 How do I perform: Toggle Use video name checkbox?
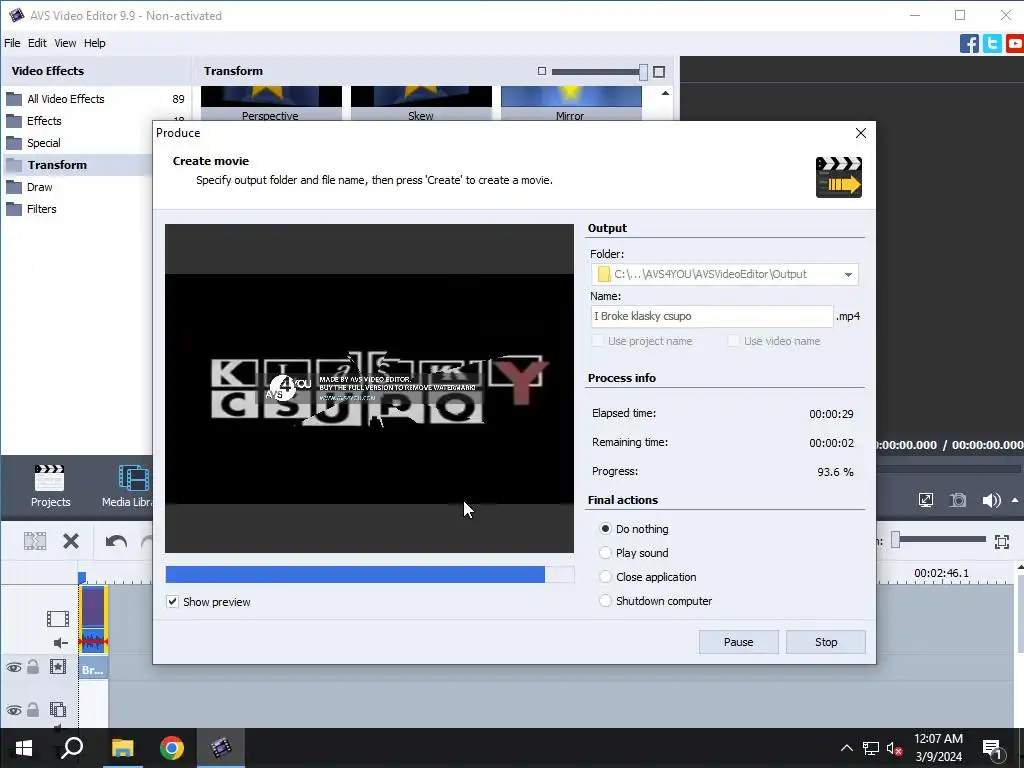click(x=733, y=341)
